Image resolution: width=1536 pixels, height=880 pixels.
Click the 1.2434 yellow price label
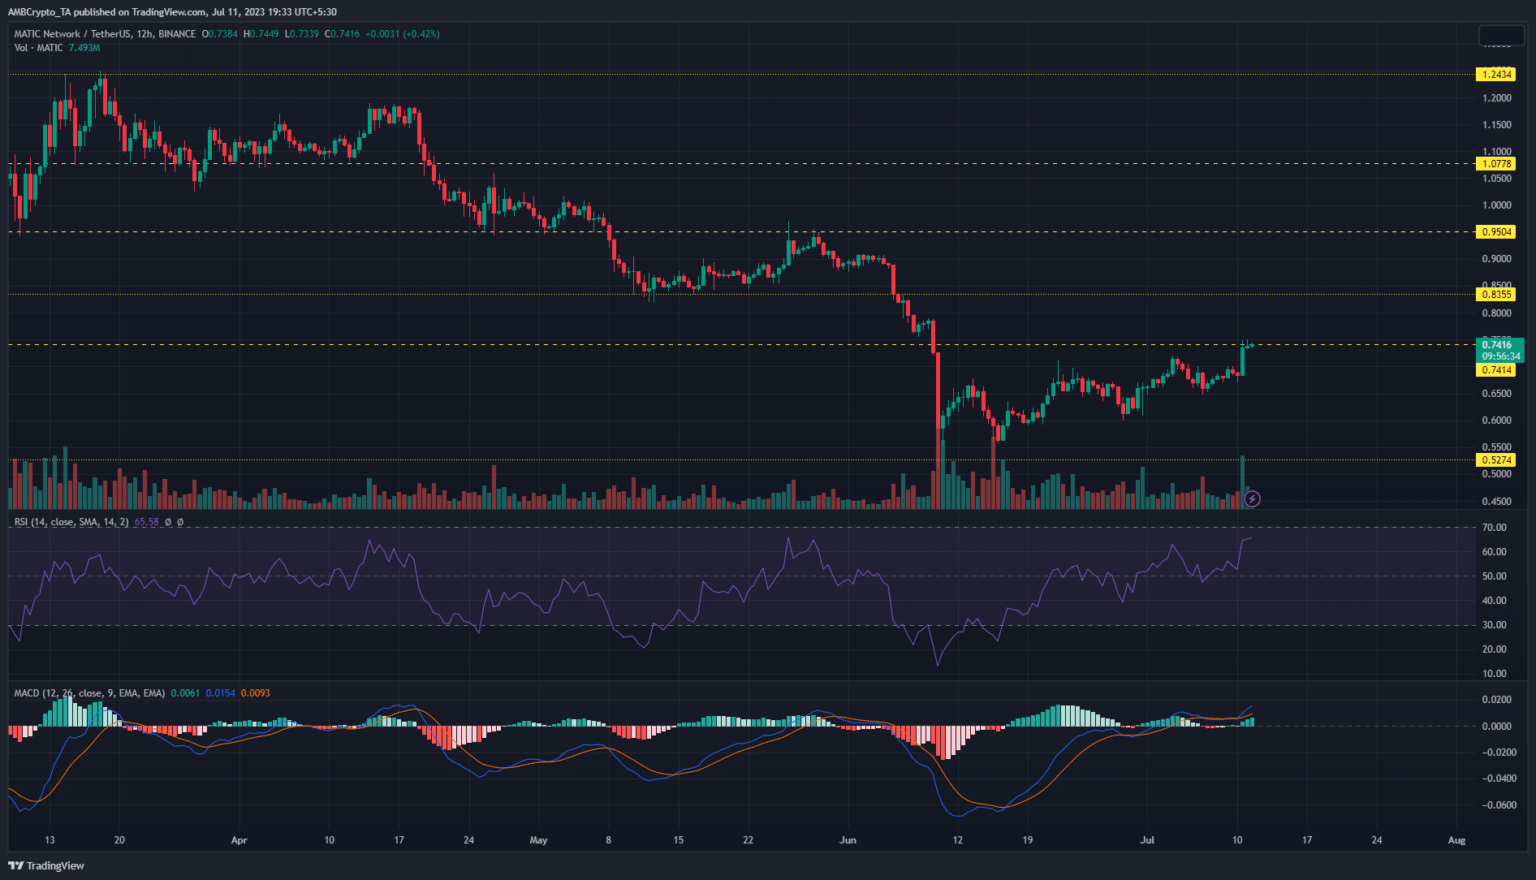pos(1496,75)
